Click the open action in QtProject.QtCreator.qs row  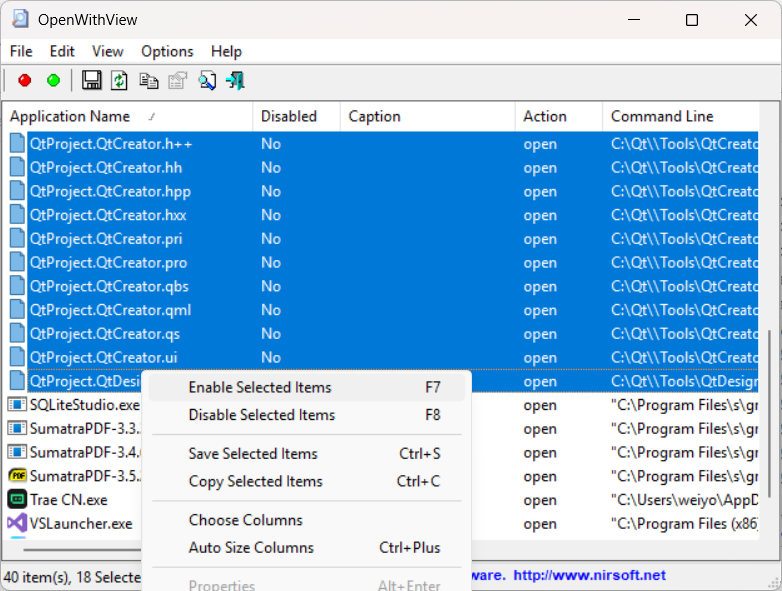(x=540, y=334)
